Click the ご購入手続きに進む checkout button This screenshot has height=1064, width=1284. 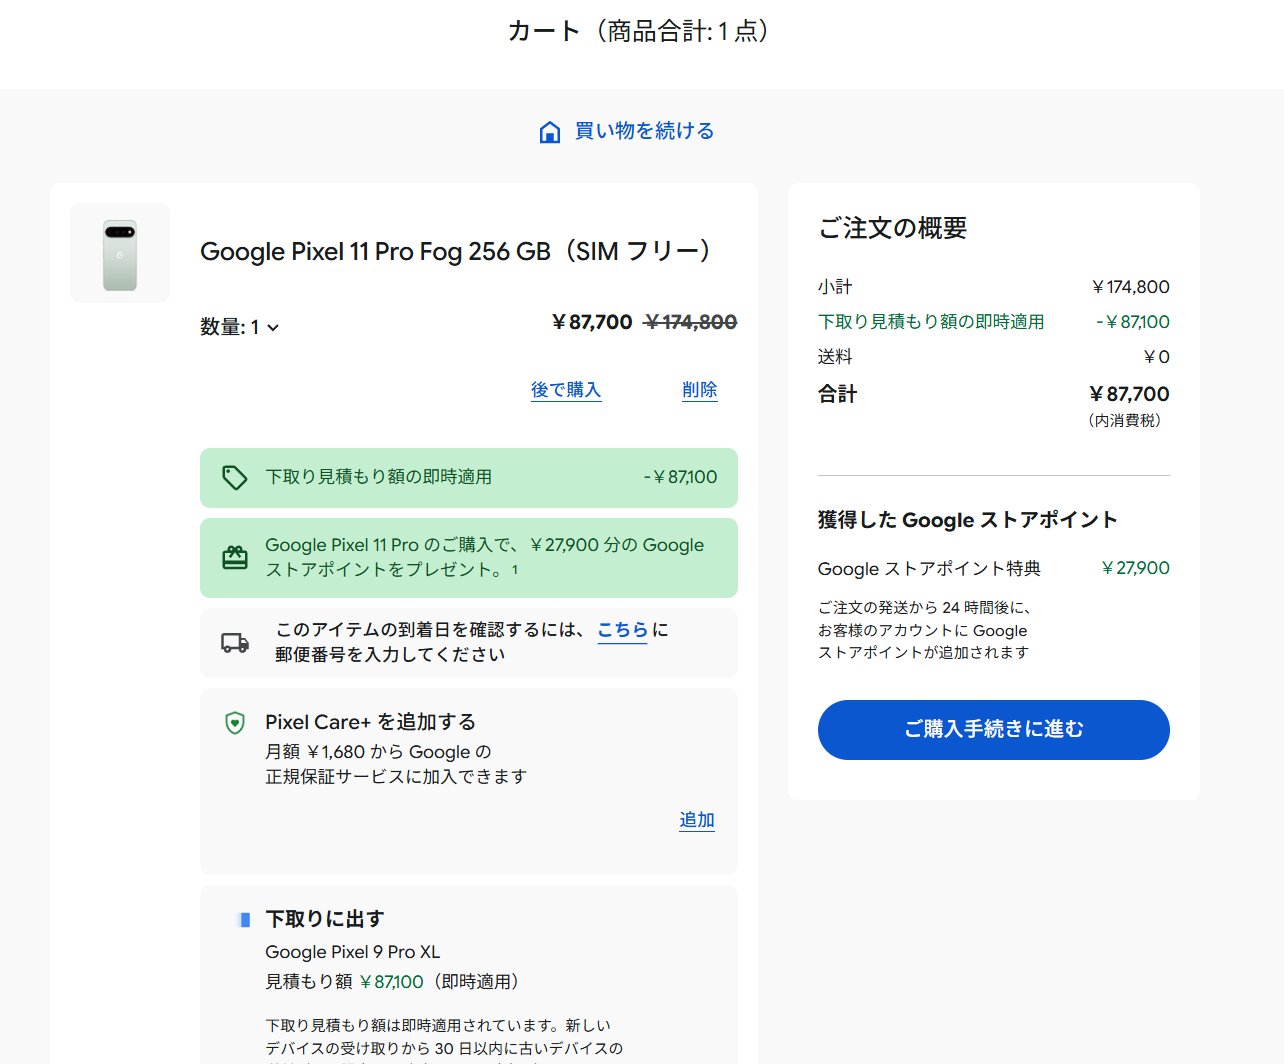(x=994, y=730)
